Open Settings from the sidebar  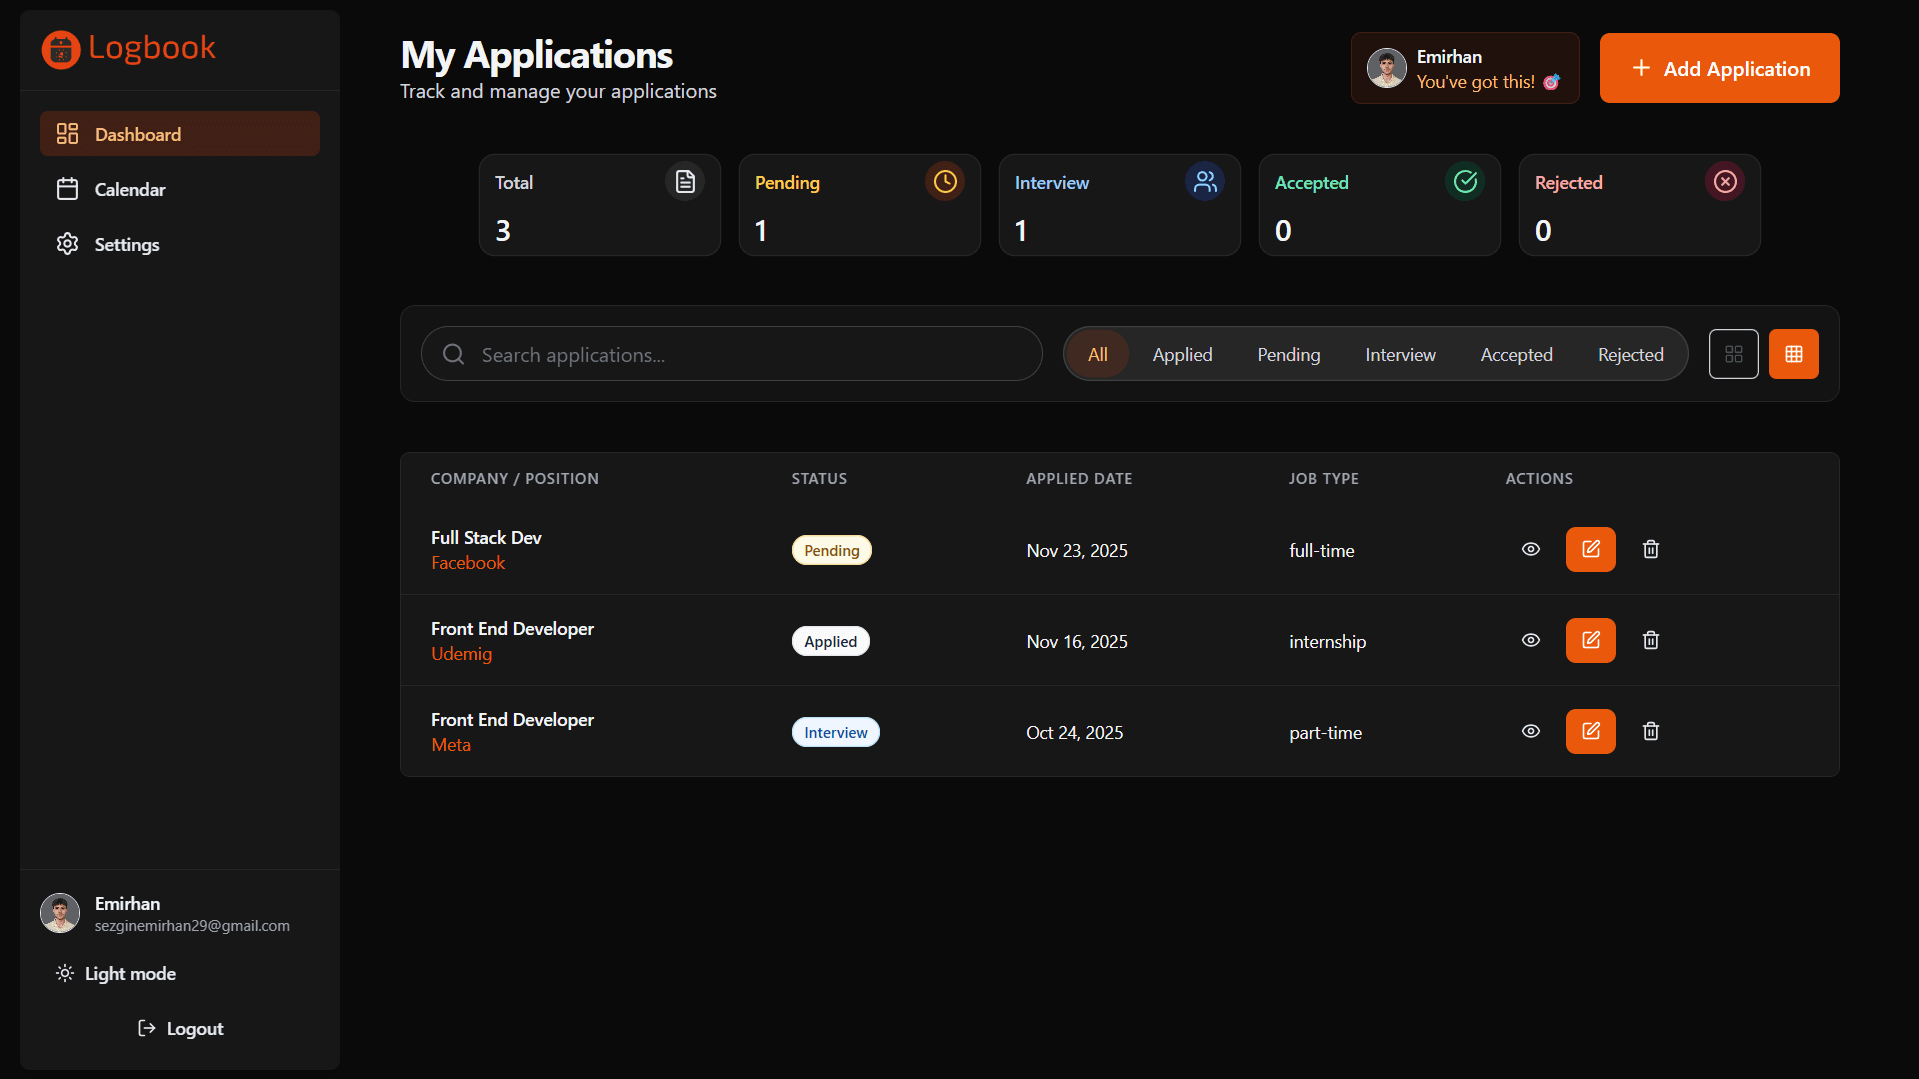[x=180, y=244]
